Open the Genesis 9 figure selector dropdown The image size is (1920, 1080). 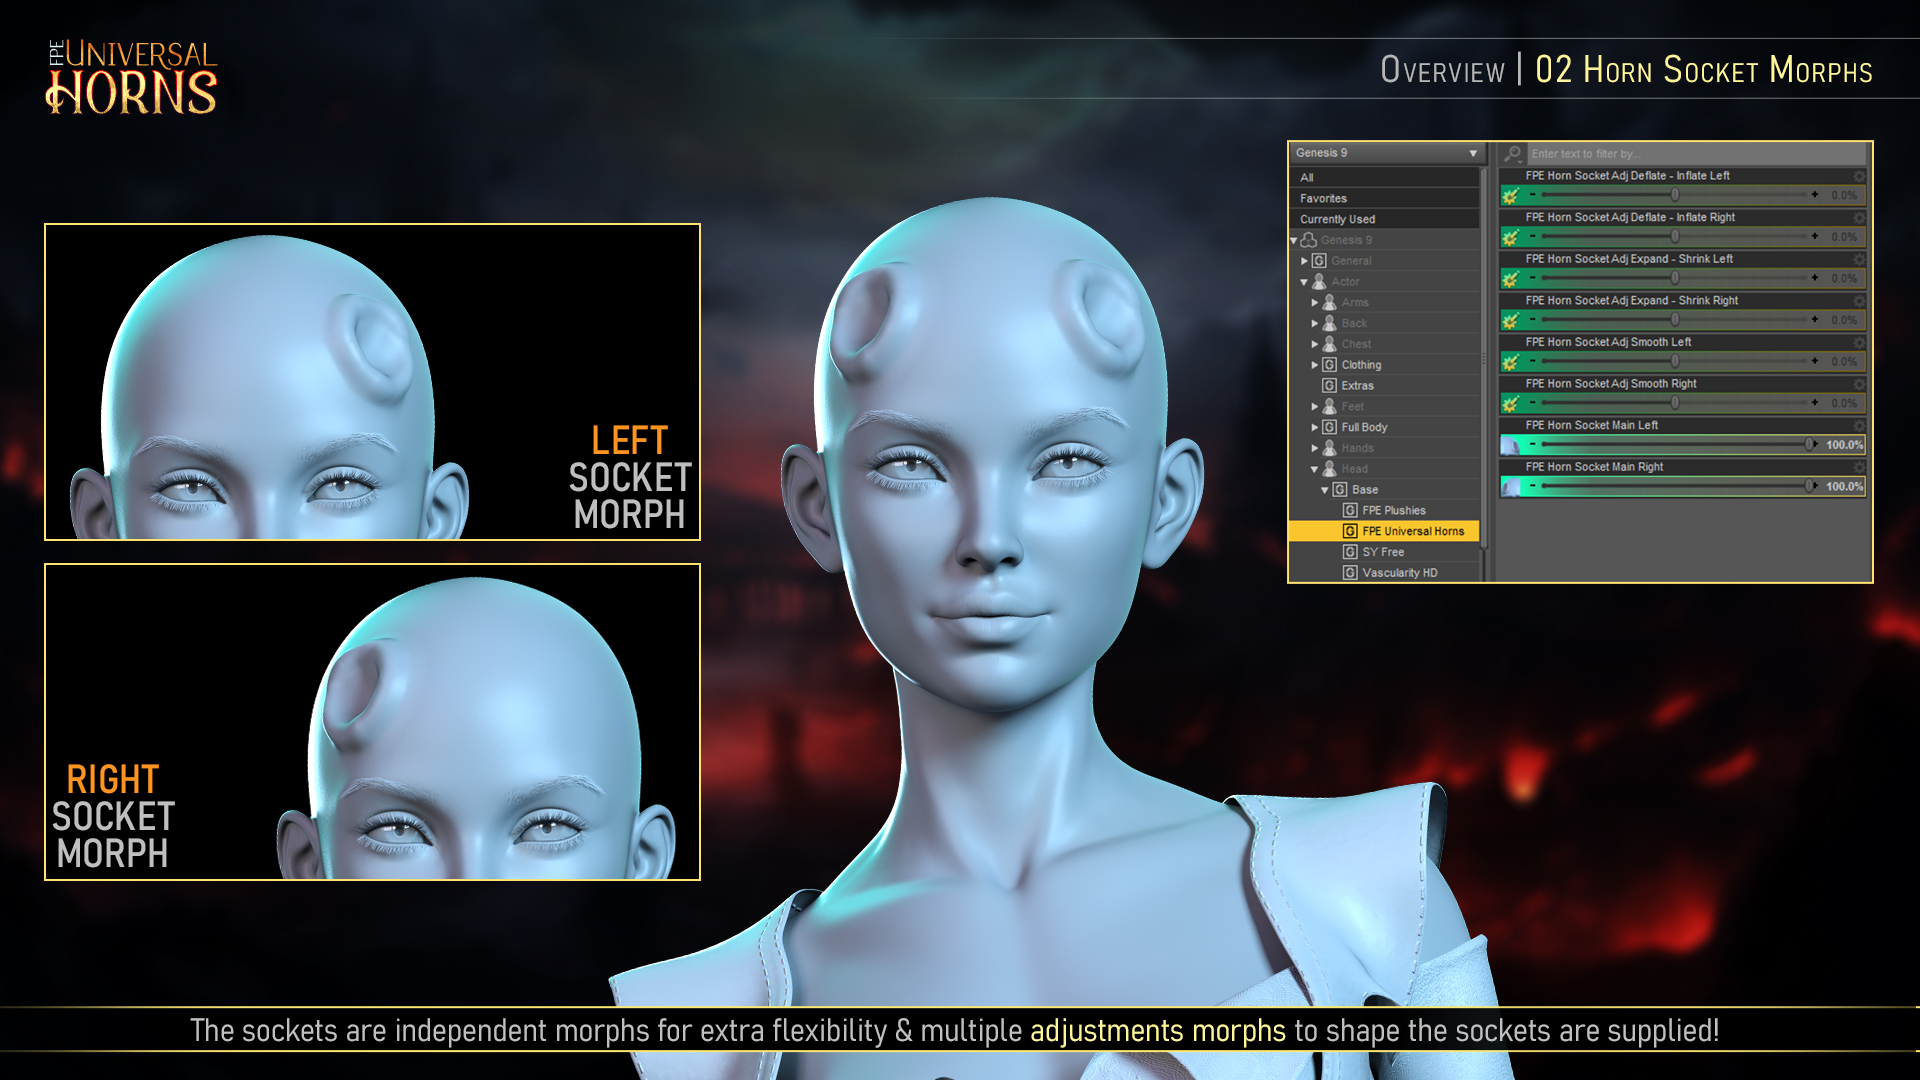[1473, 153]
